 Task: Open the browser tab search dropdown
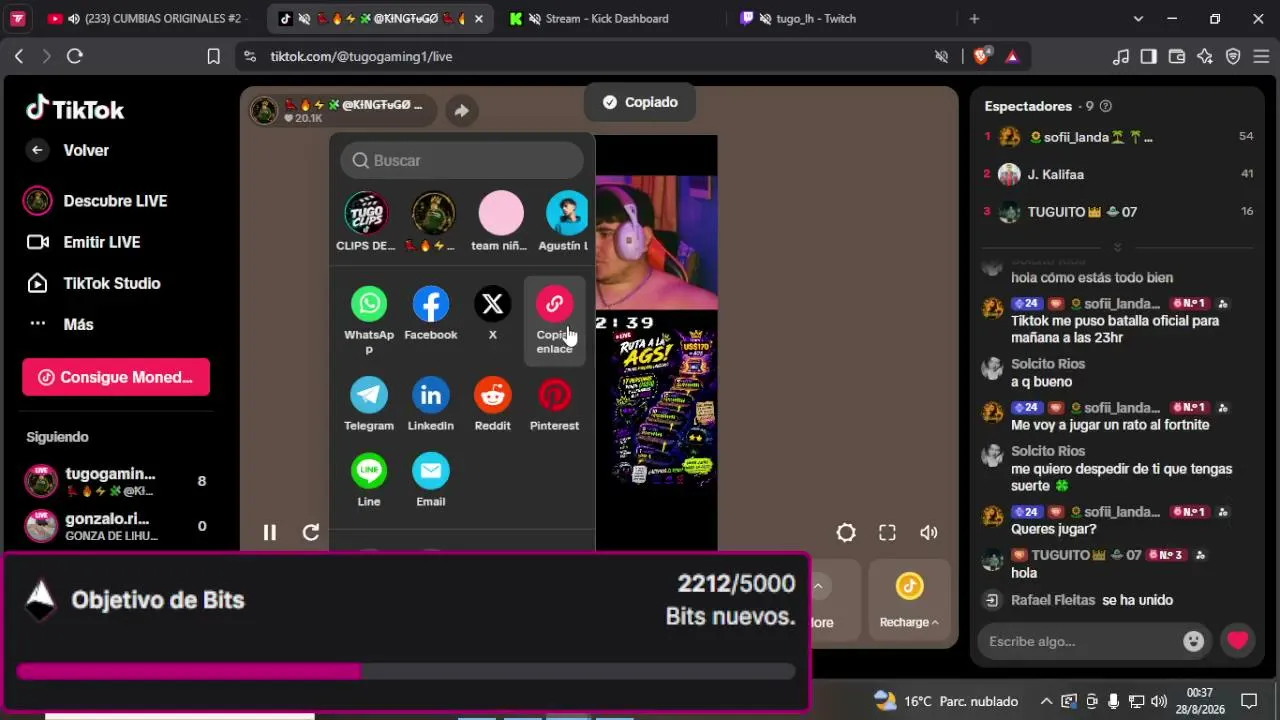point(1138,18)
